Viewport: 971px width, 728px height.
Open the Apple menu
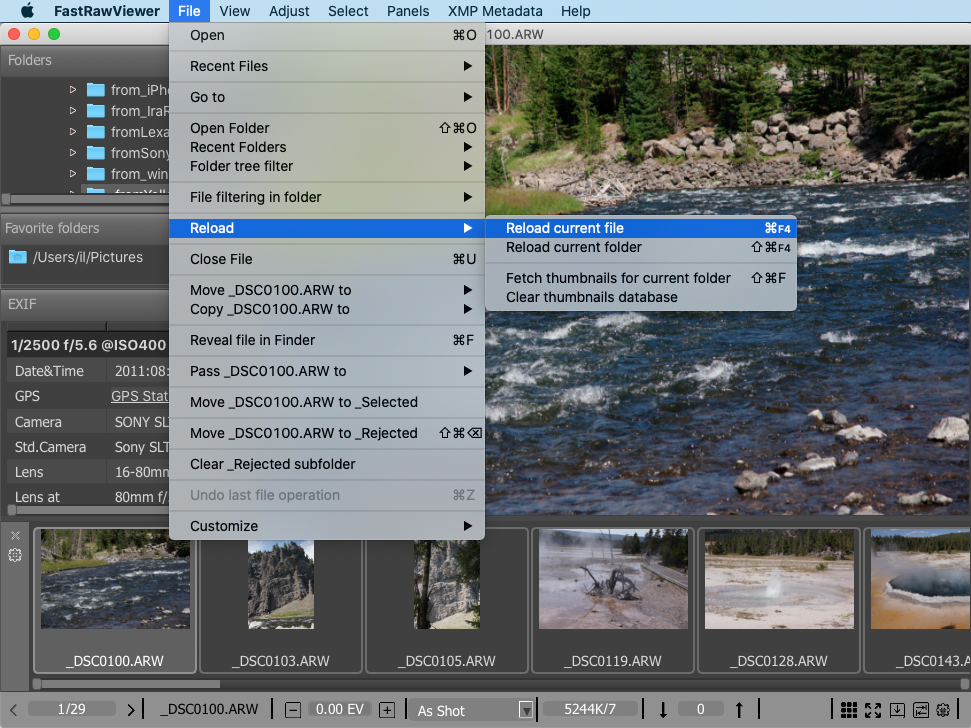click(x=27, y=11)
